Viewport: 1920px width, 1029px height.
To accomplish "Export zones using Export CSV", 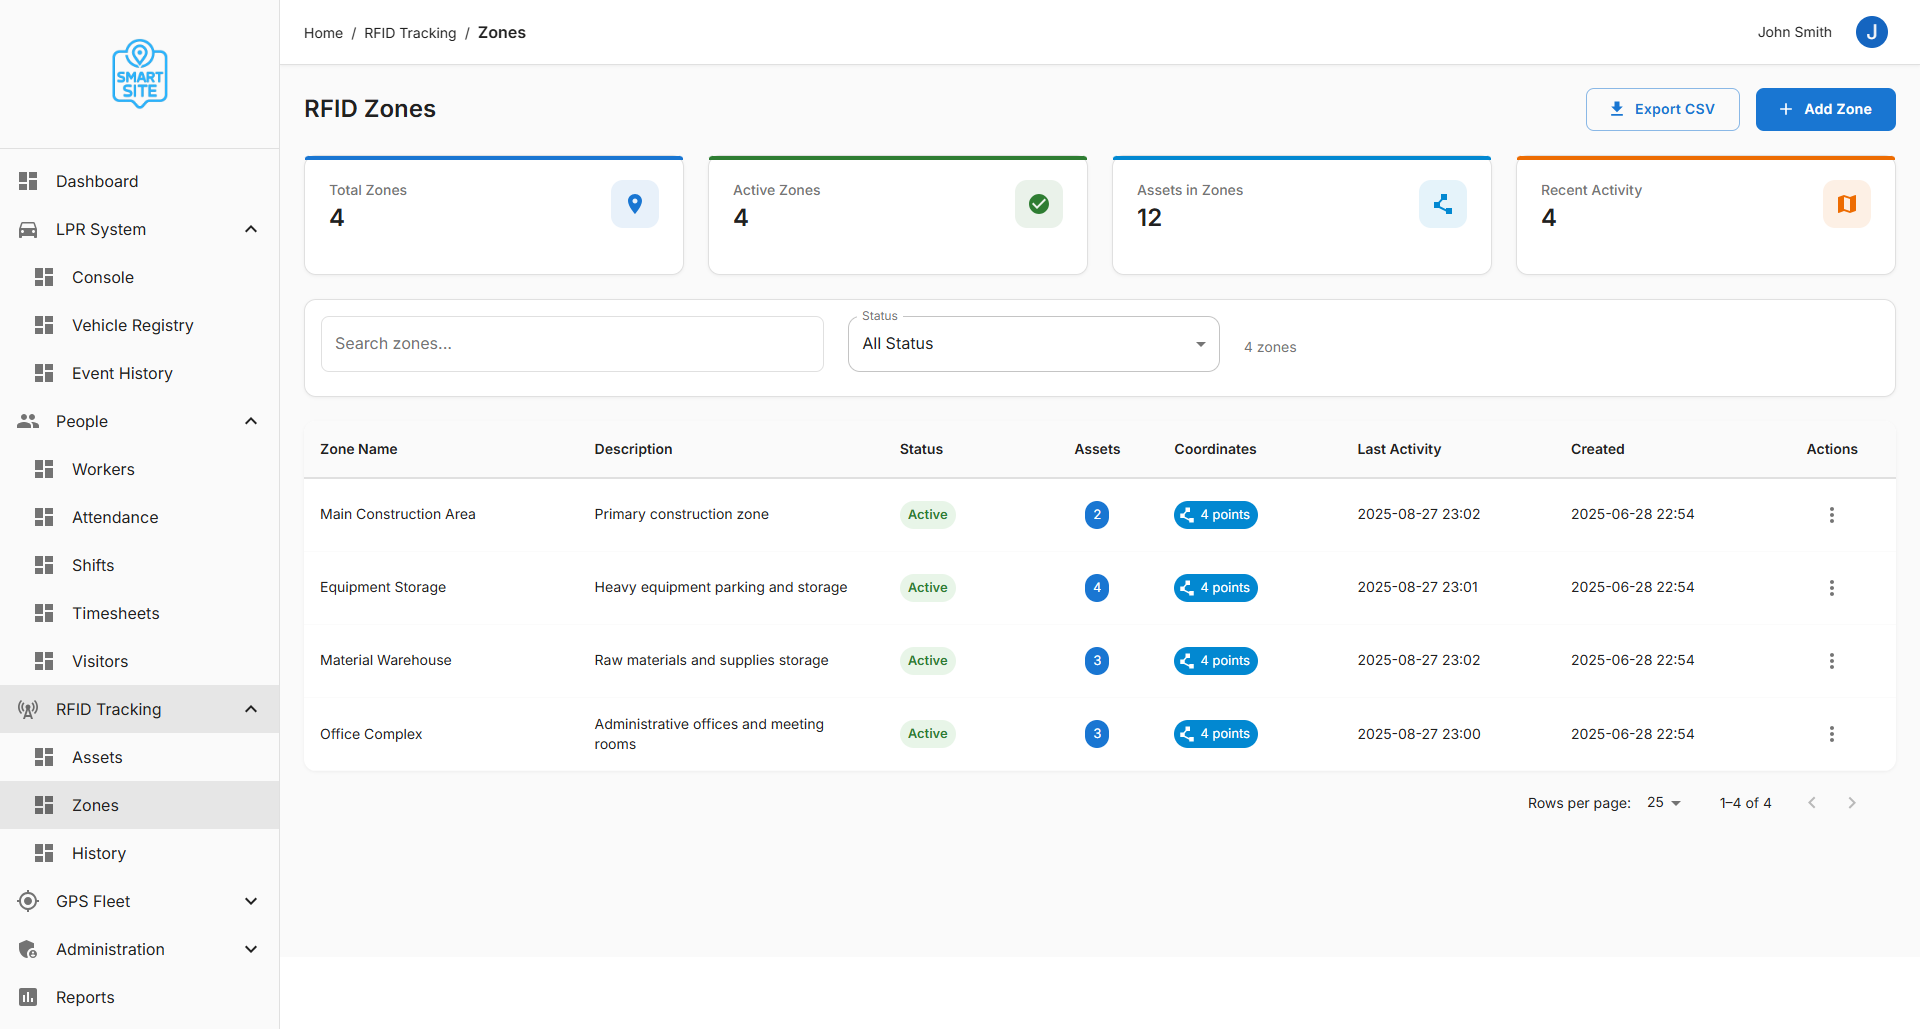I will pos(1662,109).
